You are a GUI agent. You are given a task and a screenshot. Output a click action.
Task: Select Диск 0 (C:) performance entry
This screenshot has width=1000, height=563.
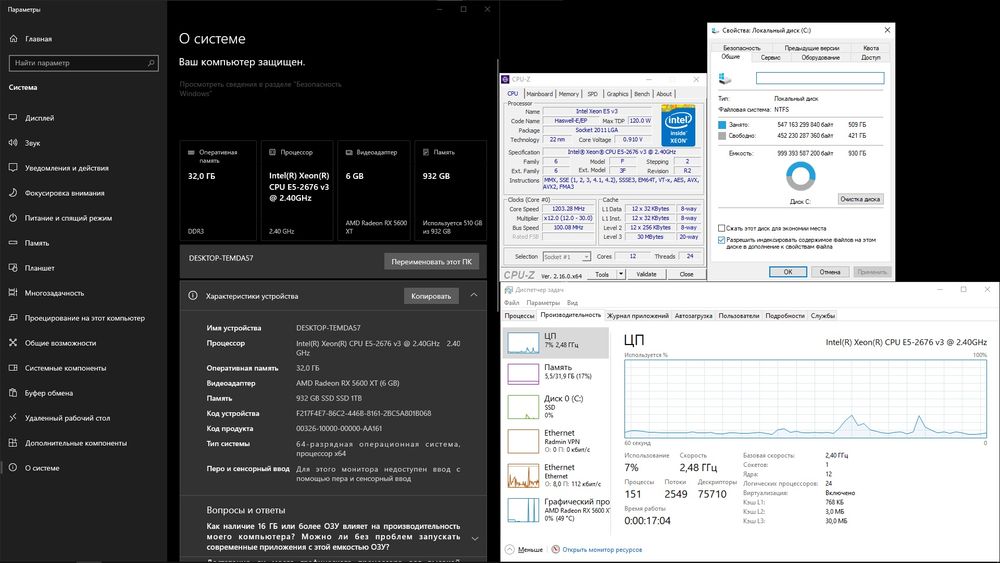(556, 406)
